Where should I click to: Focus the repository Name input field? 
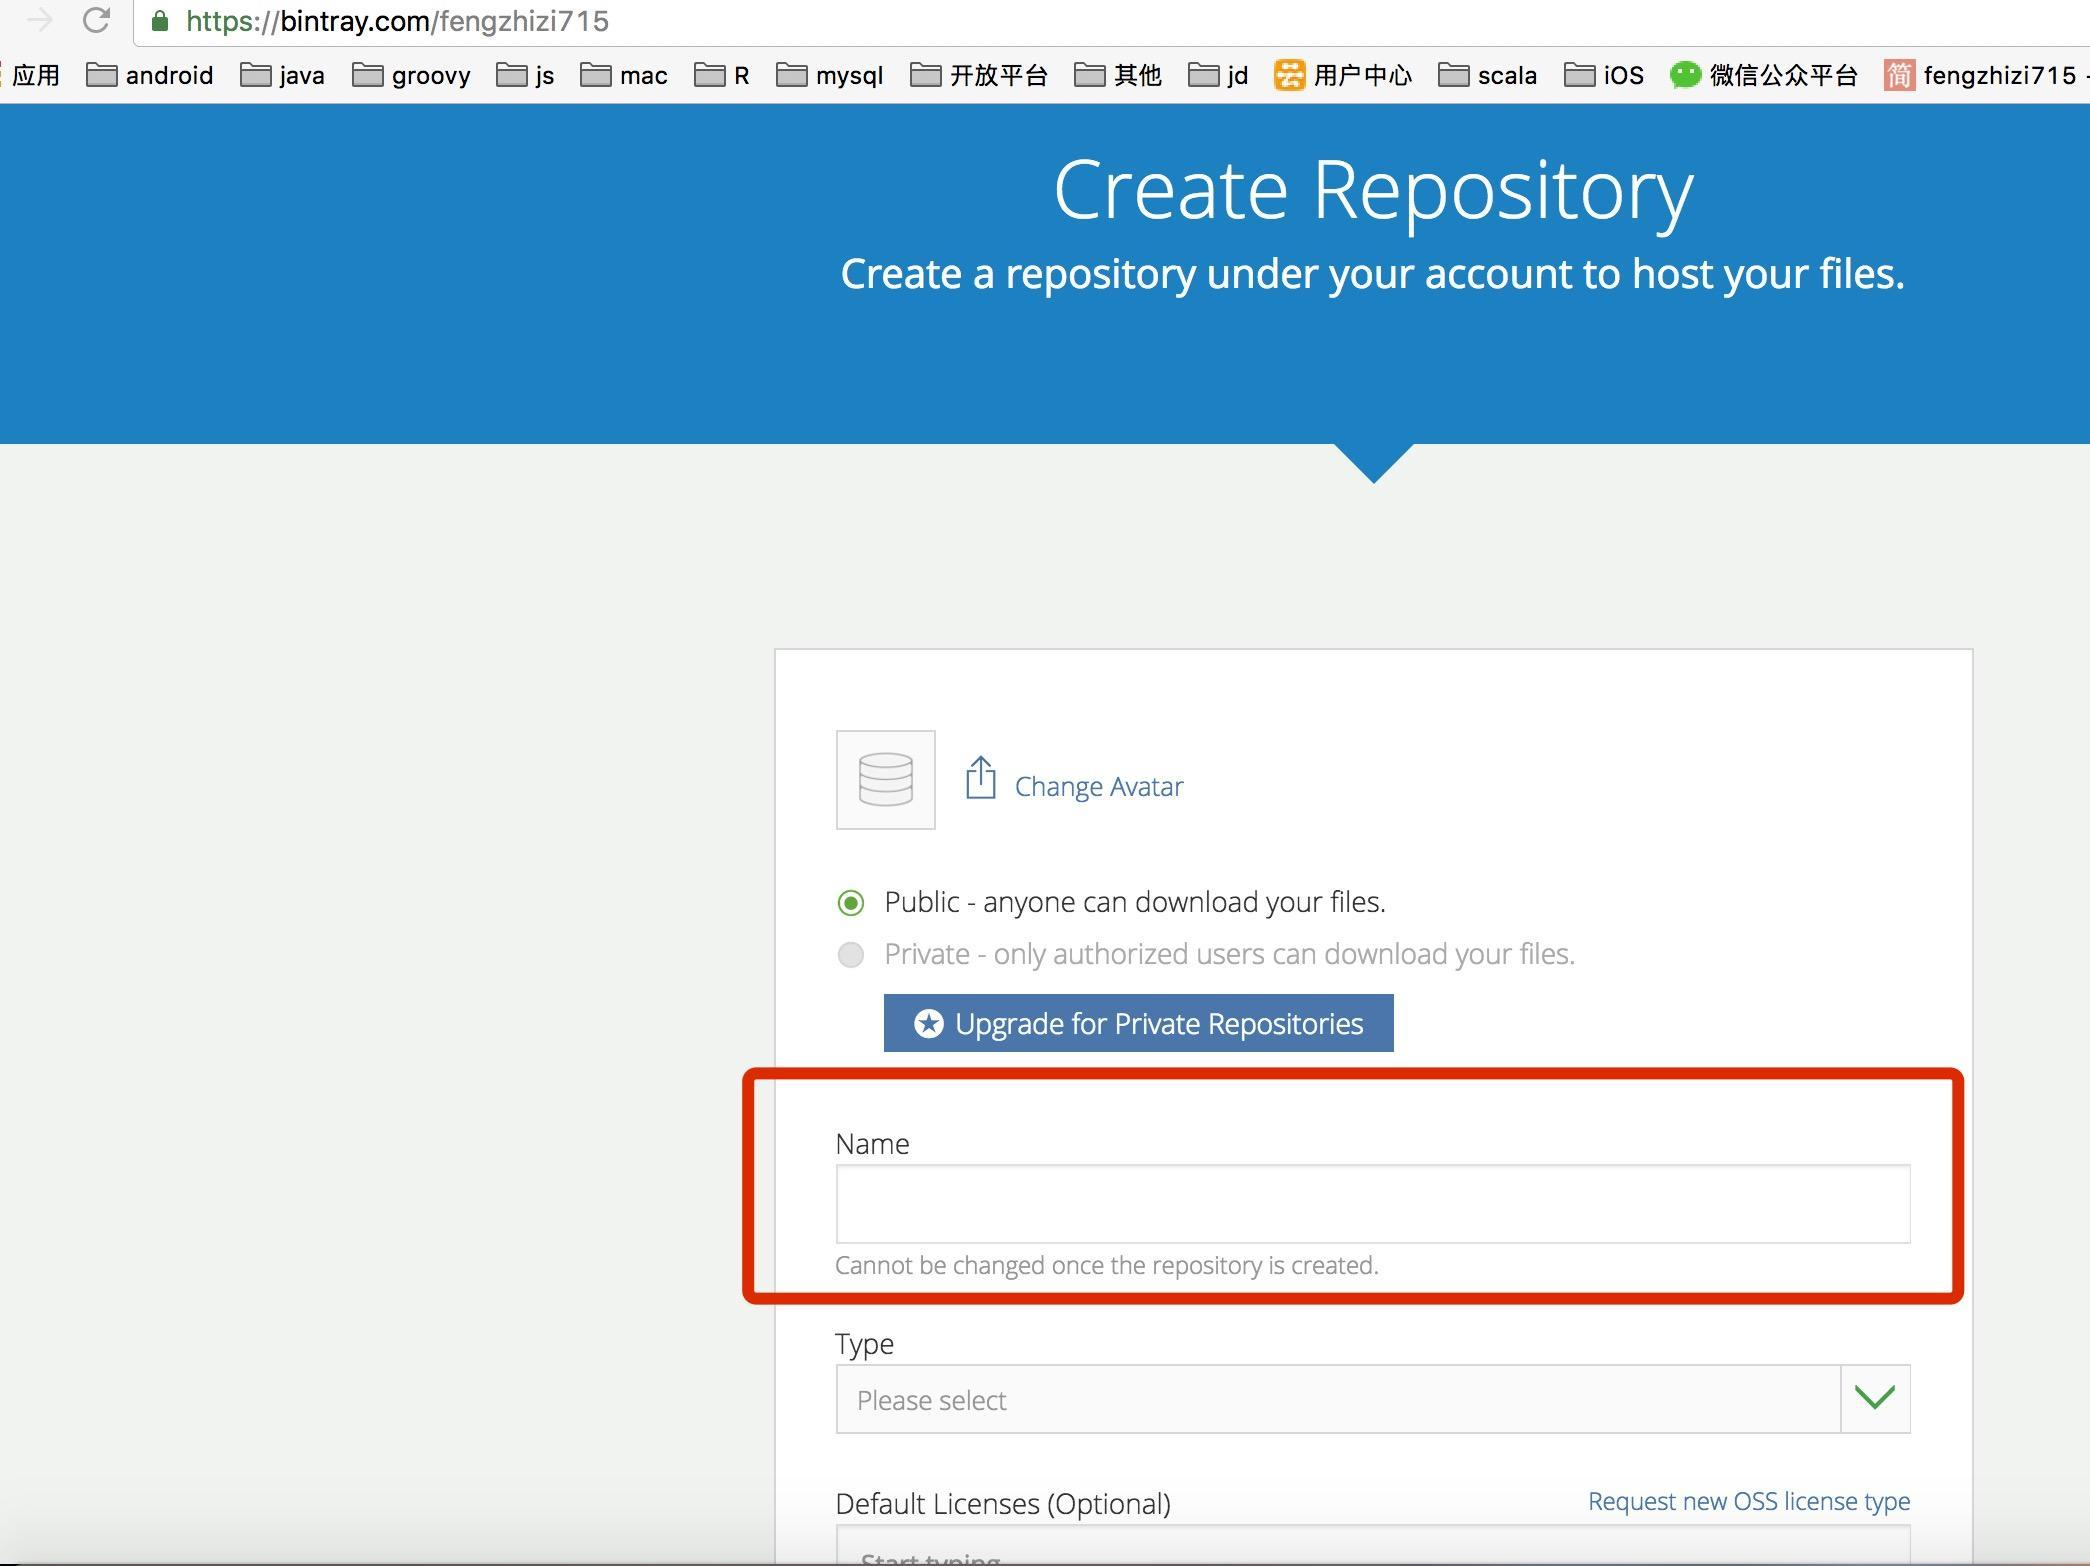[x=1372, y=1204]
